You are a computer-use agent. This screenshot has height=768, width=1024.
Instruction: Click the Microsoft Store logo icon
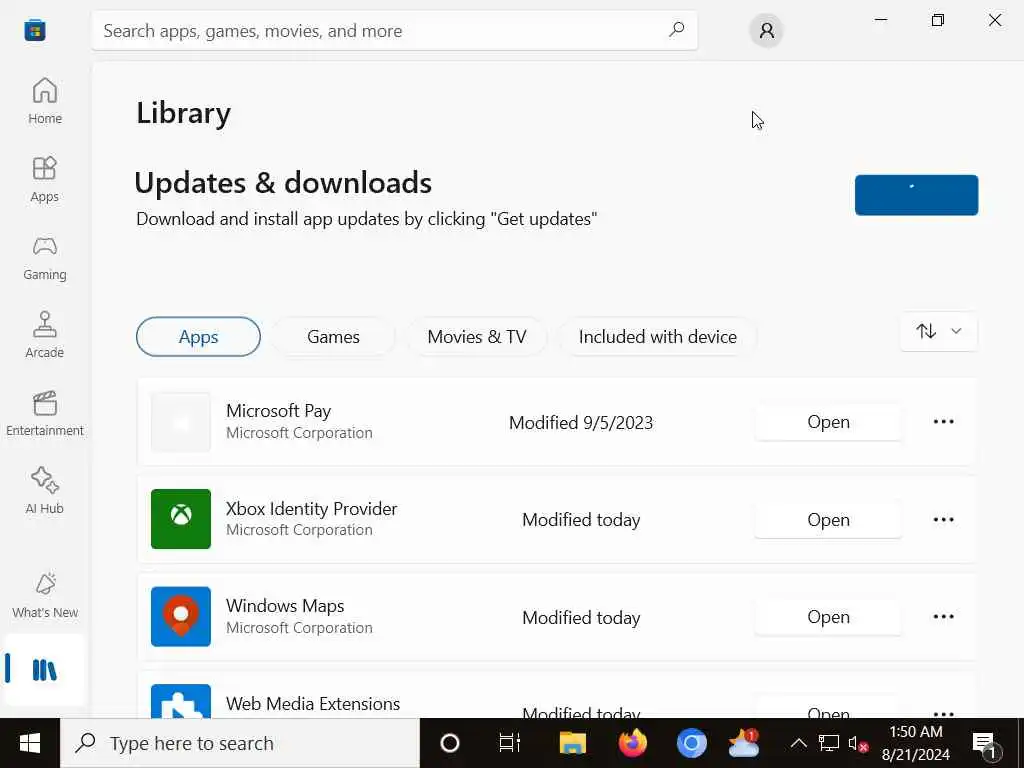point(35,30)
